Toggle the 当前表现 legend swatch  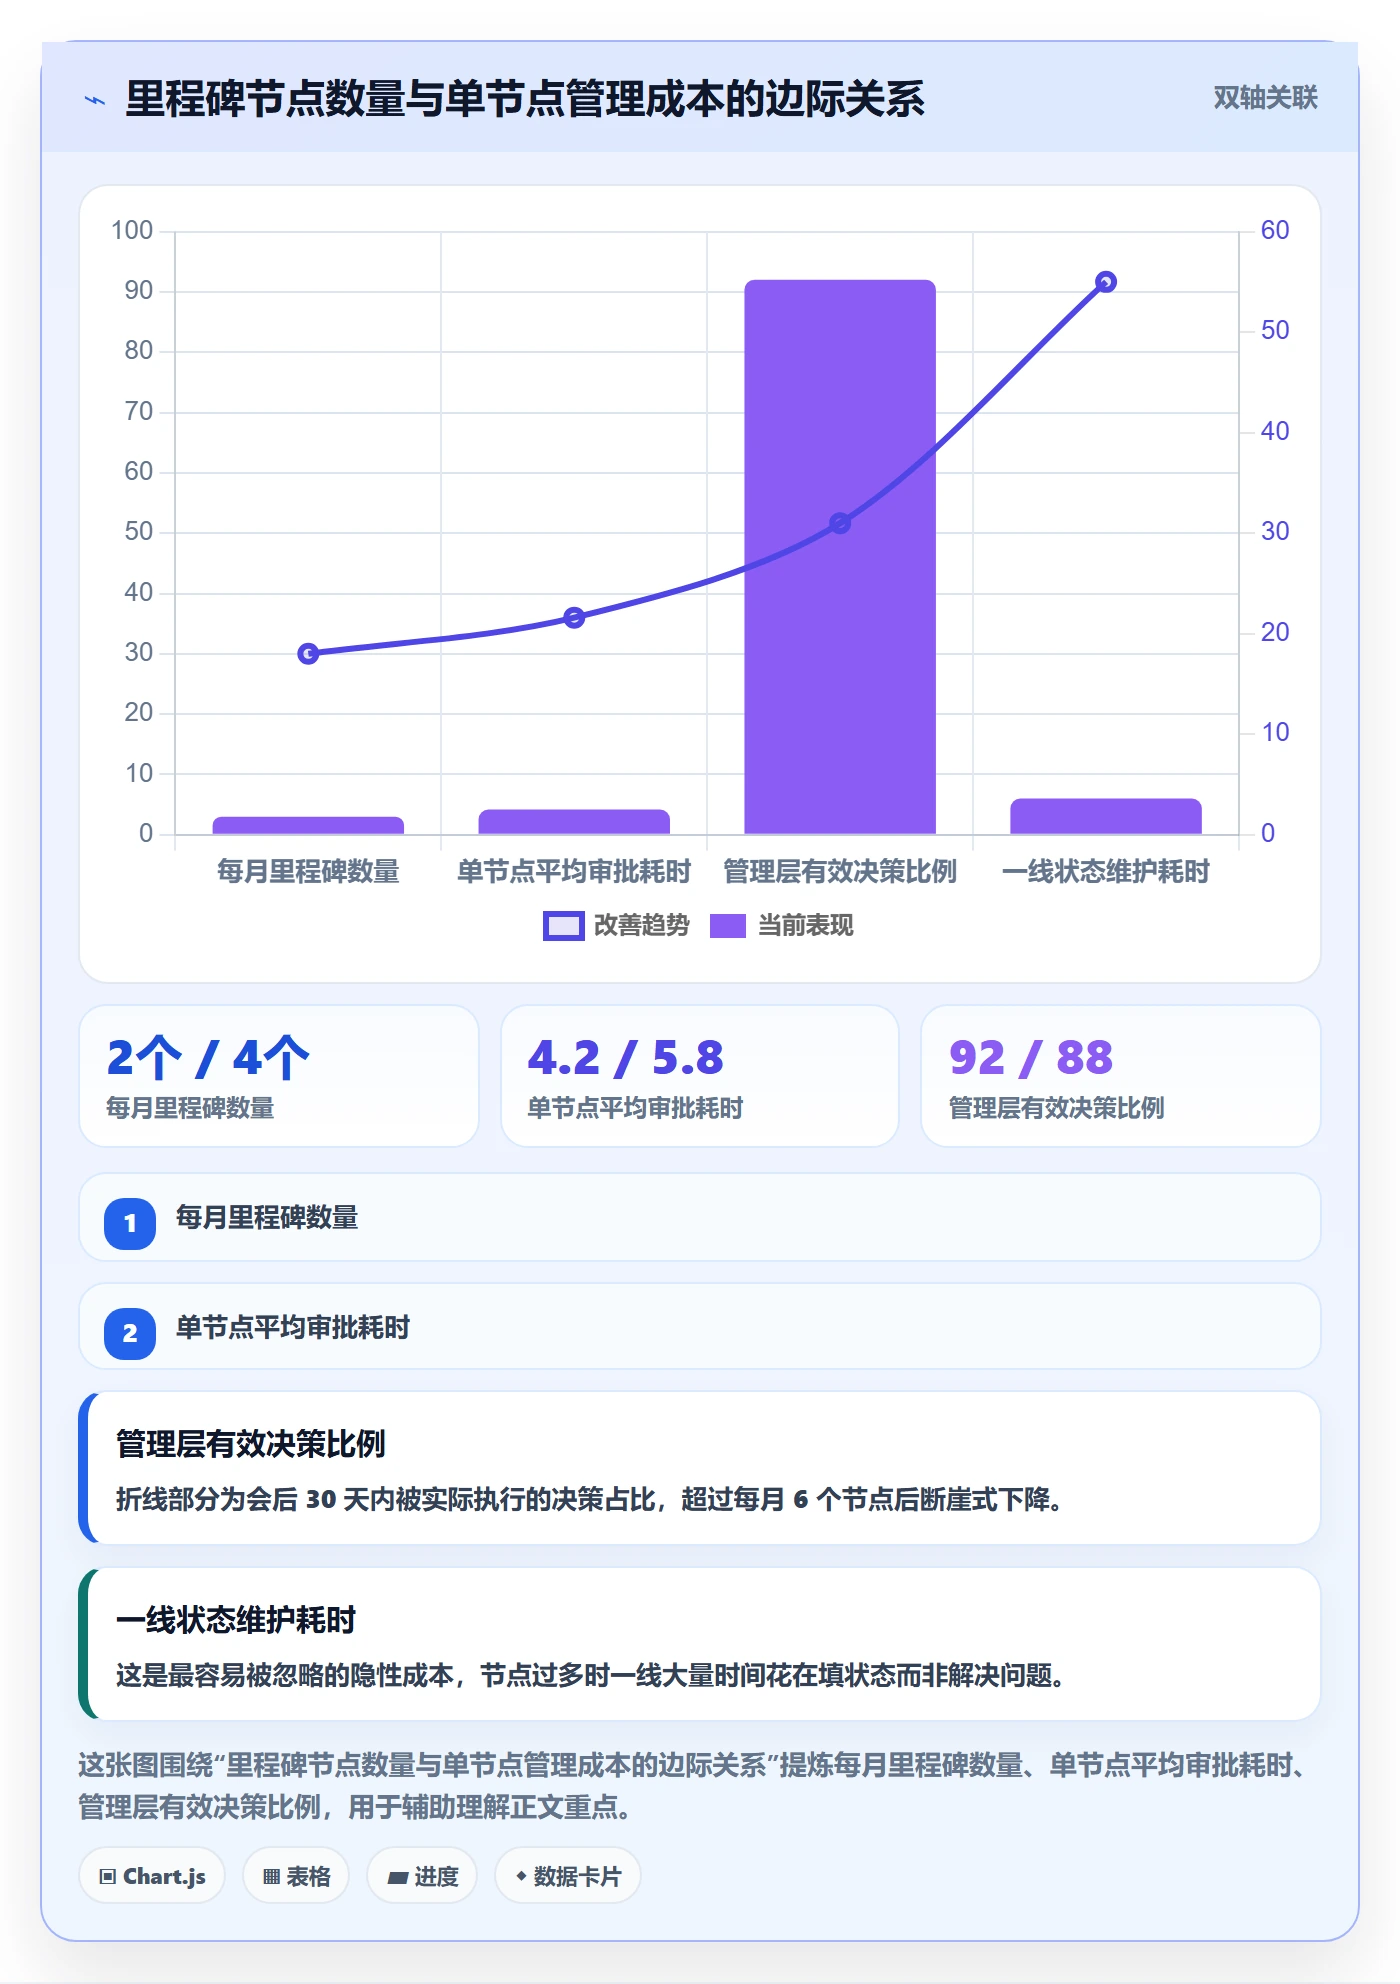728,926
